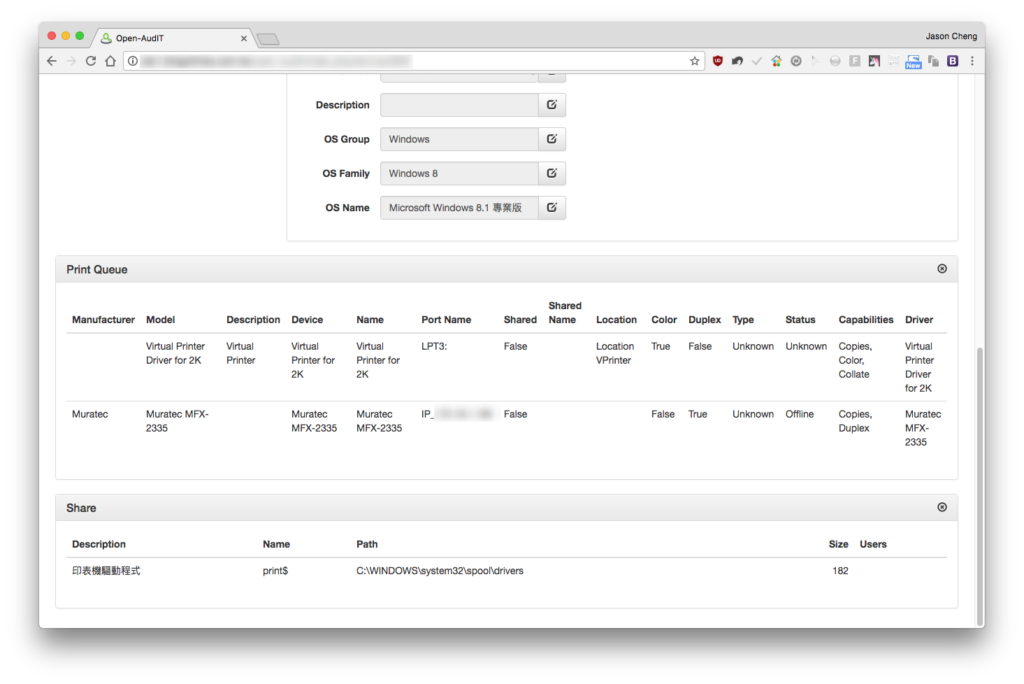Switch to the Open-AudIT browser tab
This screenshot has width=1024, height=684.
(x=173, y=38)
